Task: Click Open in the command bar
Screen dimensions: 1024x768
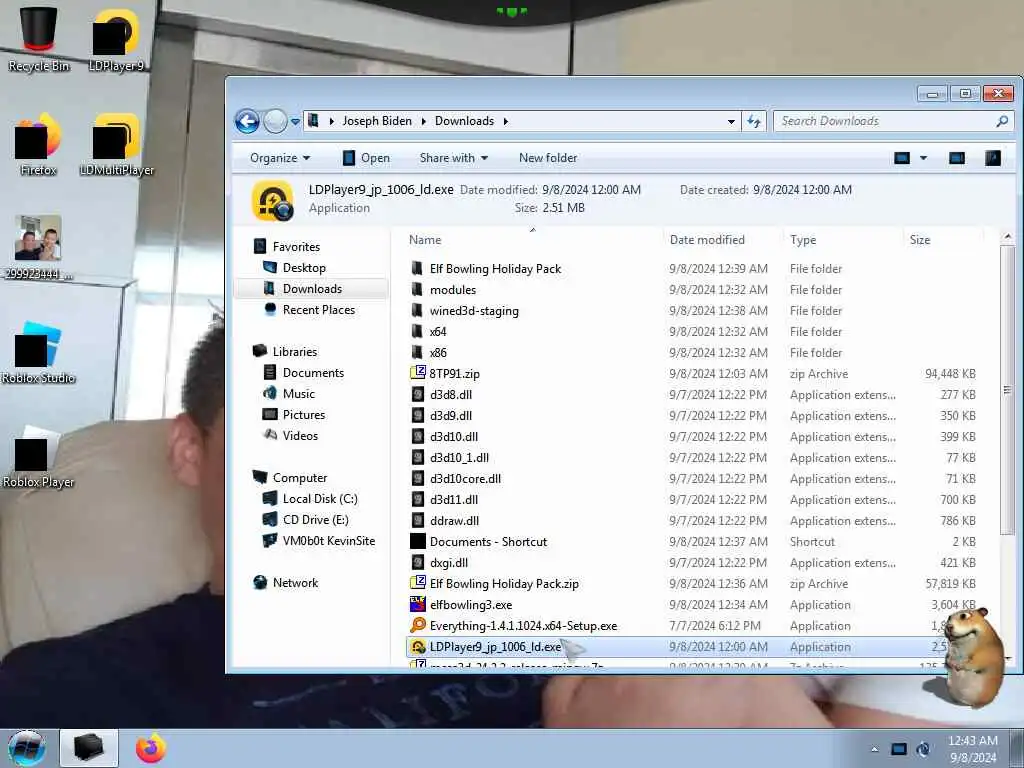Action: point(366,158)
